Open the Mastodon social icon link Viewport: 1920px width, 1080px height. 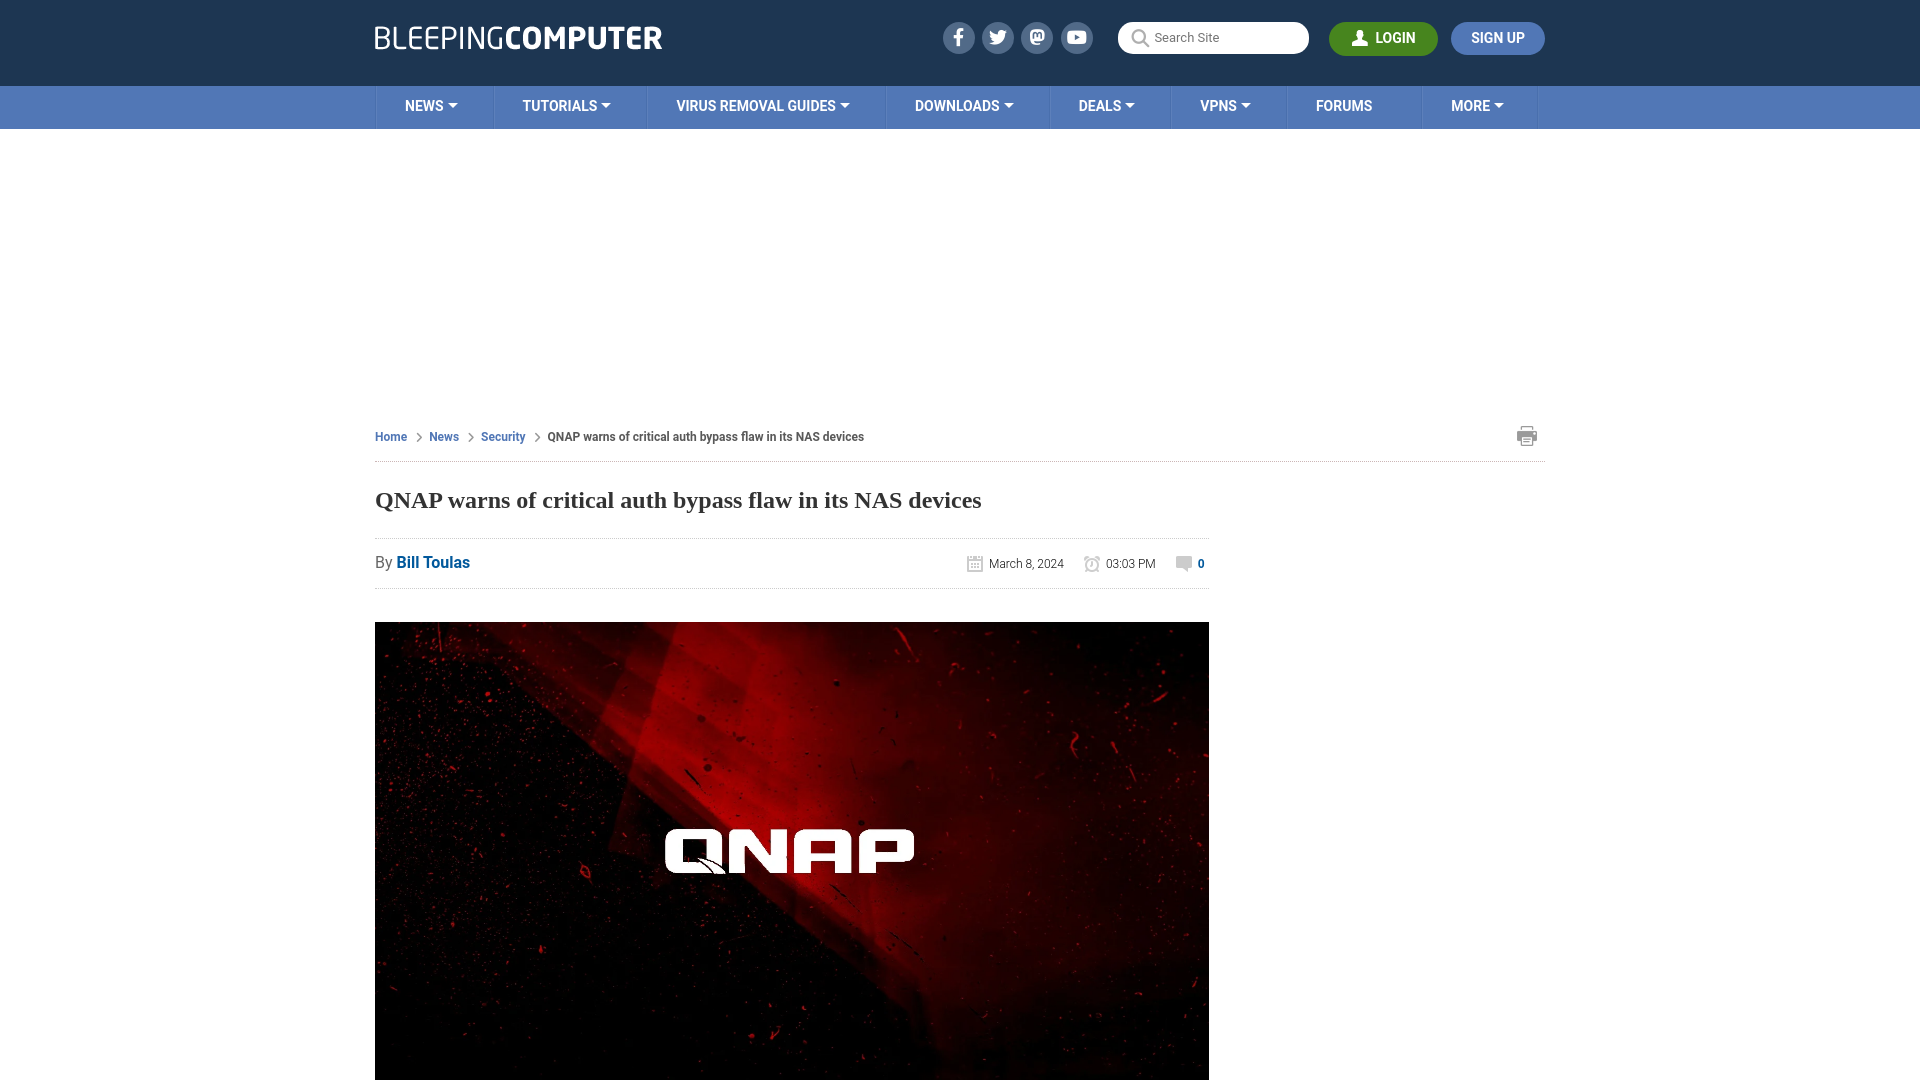click(1038, 37)
